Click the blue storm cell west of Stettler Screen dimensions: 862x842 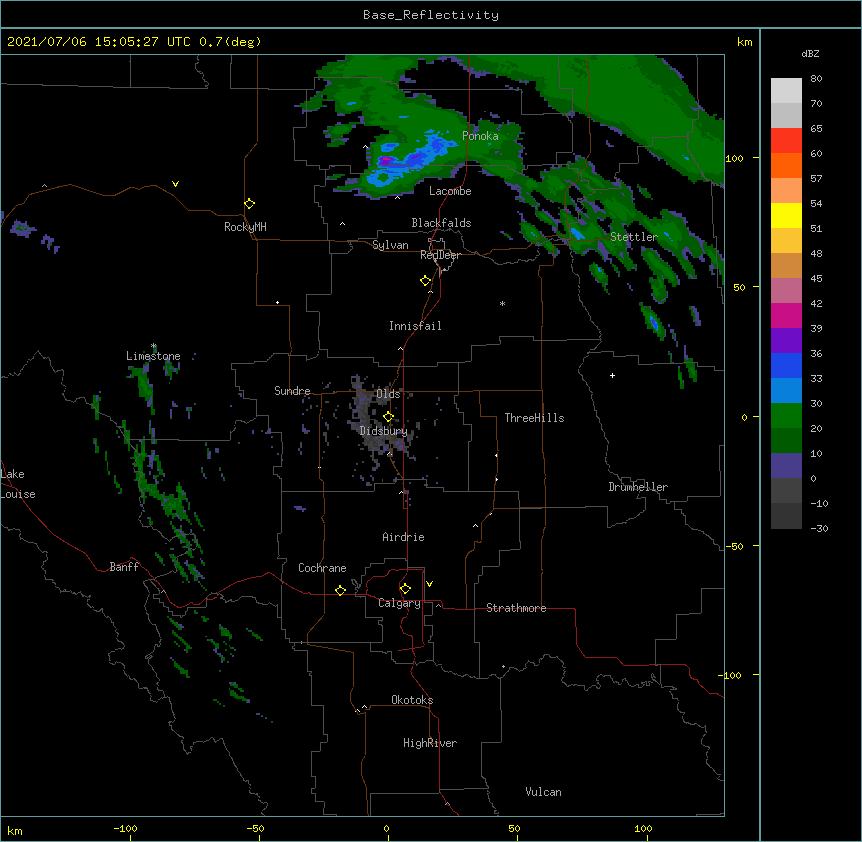(577, 233)
